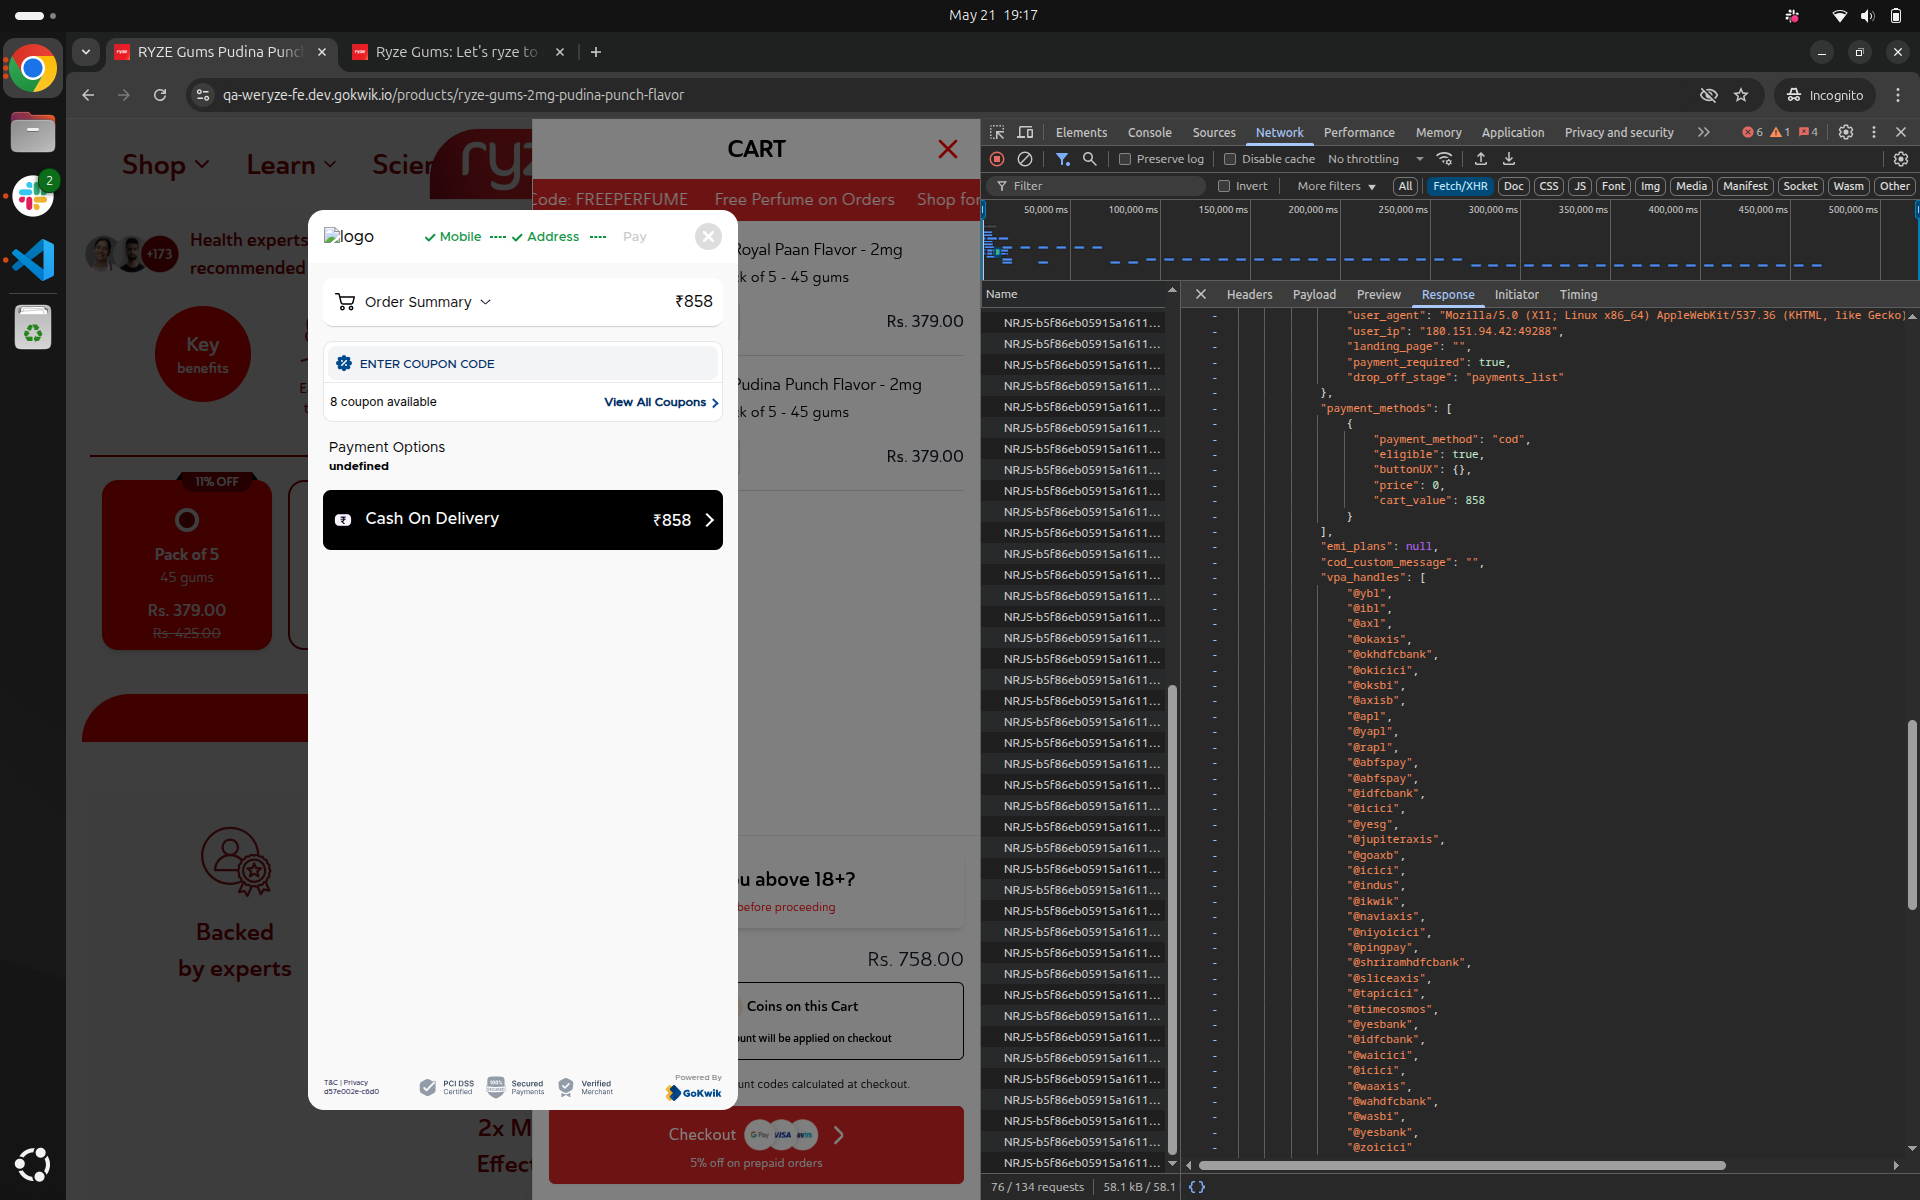Export HAR file from Network panel

[1509, 159]
